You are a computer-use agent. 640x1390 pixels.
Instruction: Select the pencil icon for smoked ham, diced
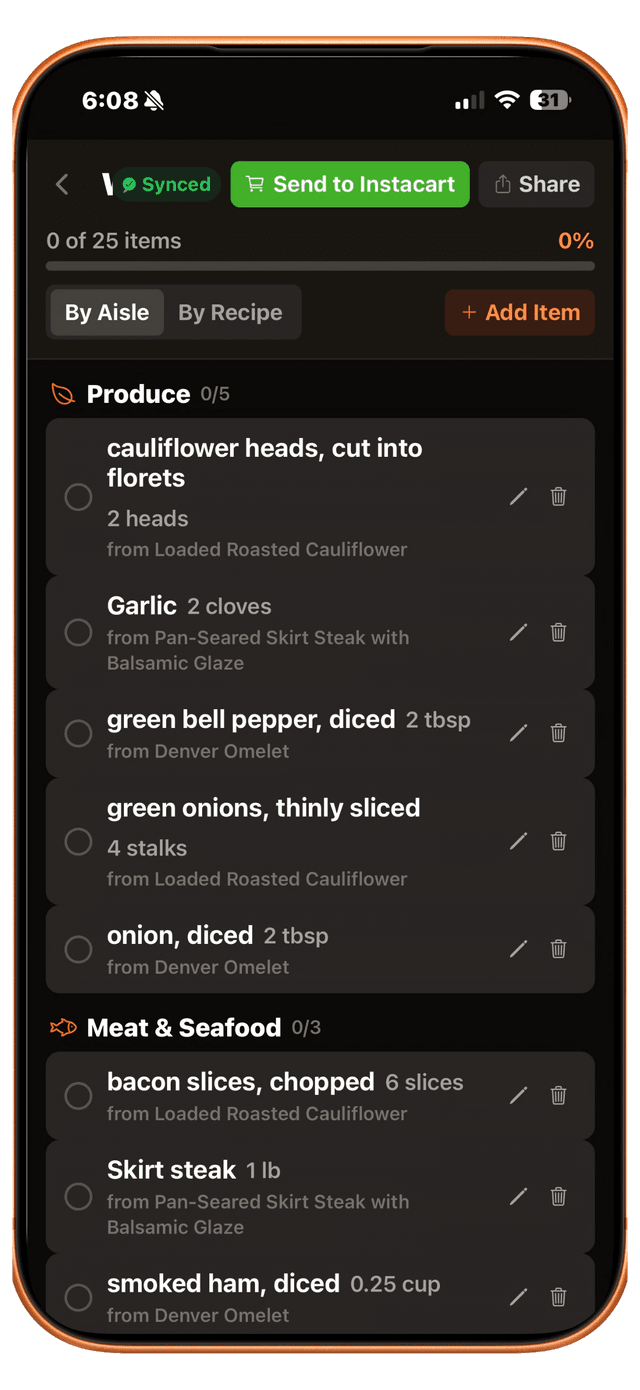pyautogui.click(x=518, y=1297)
